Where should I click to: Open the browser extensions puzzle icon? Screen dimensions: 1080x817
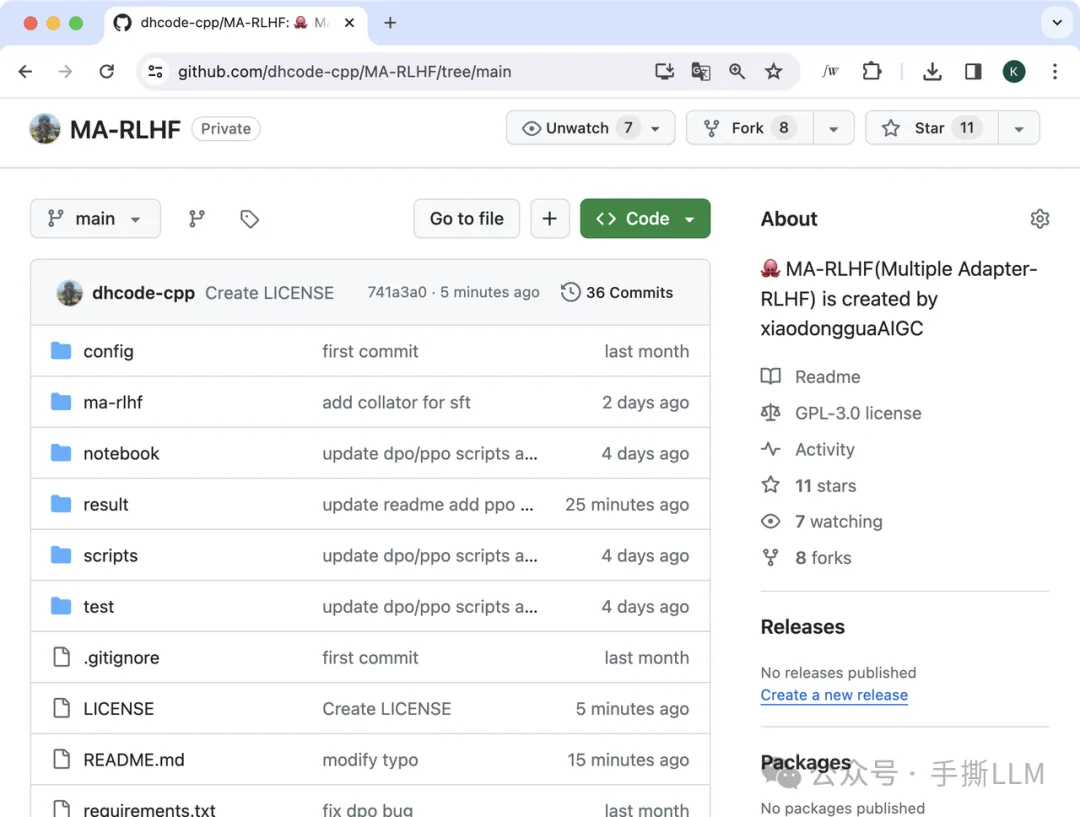pyautogui.click(x=871, y=72)
